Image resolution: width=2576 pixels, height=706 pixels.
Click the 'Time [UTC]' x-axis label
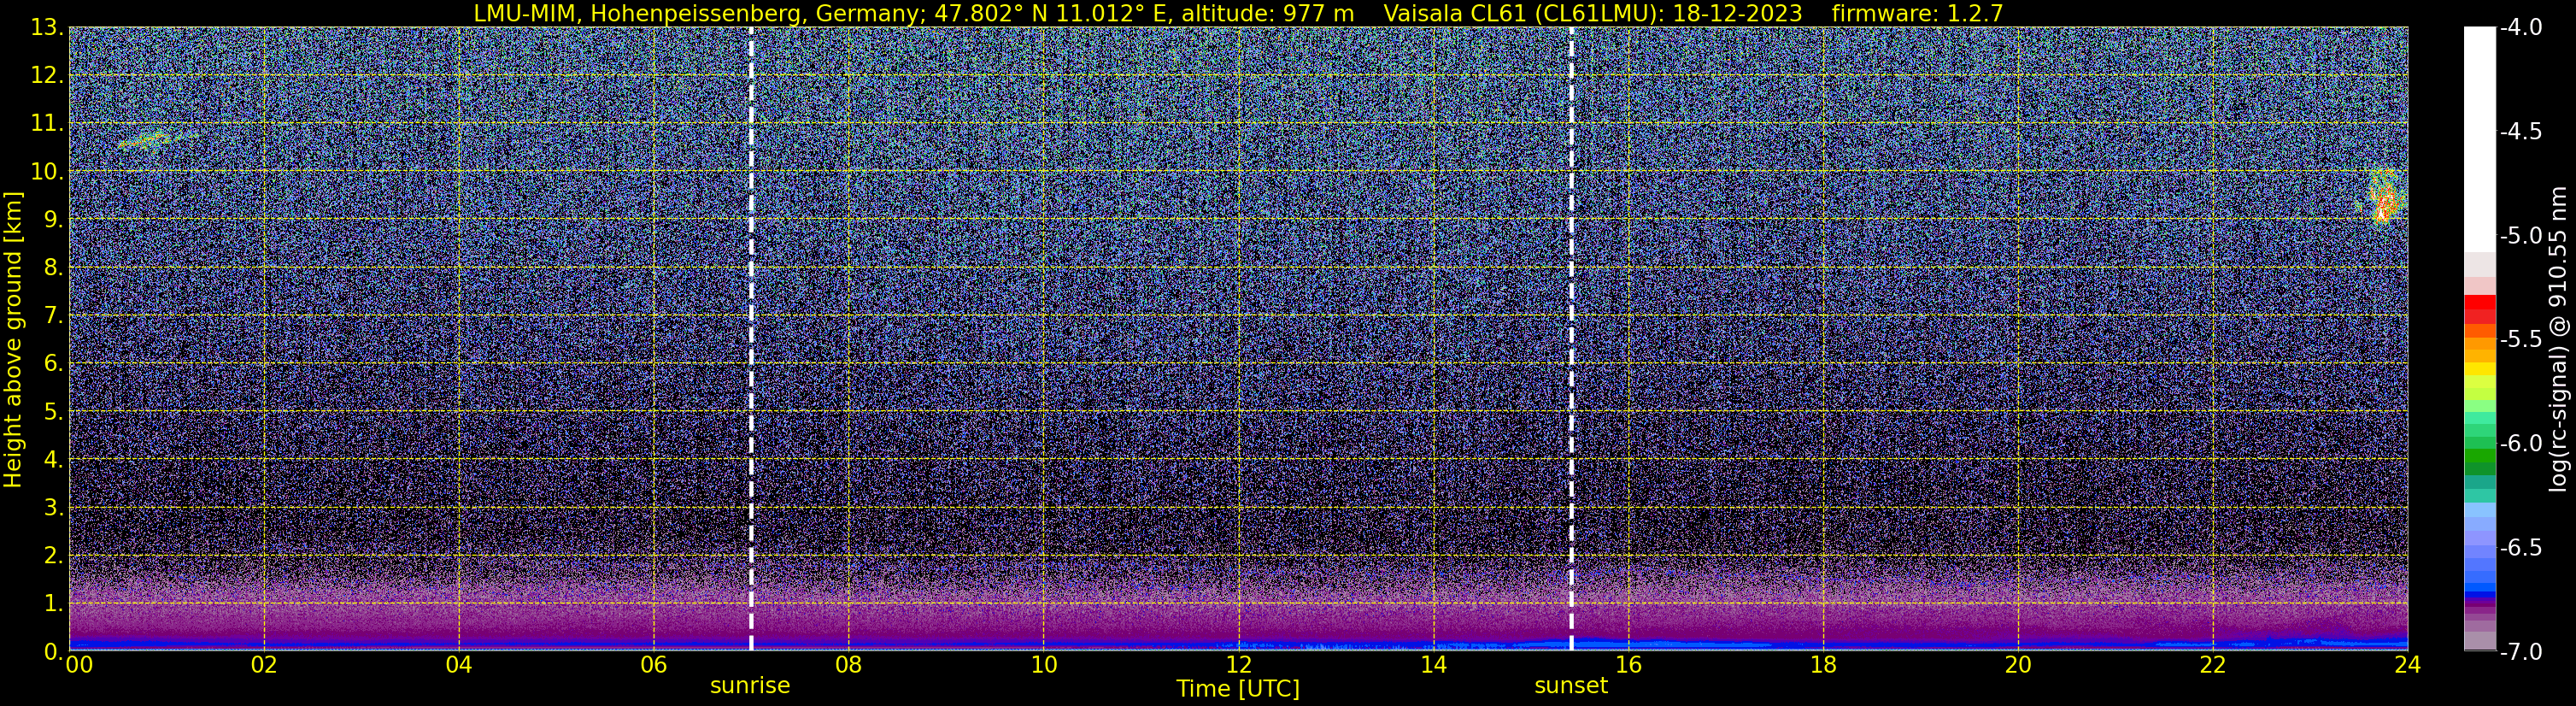click(1238, 689)
